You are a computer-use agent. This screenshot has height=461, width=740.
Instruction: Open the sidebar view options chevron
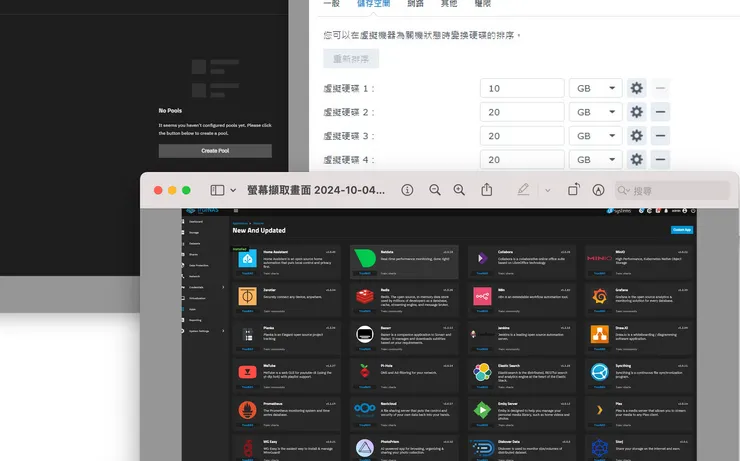click(x=233, y=190)
